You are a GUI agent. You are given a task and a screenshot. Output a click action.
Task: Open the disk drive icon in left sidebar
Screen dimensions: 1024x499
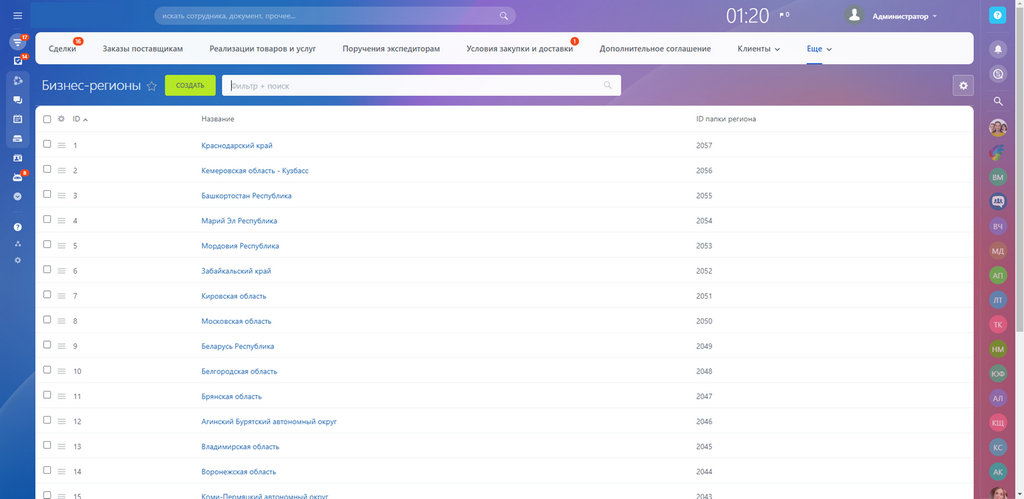(18, 138)
